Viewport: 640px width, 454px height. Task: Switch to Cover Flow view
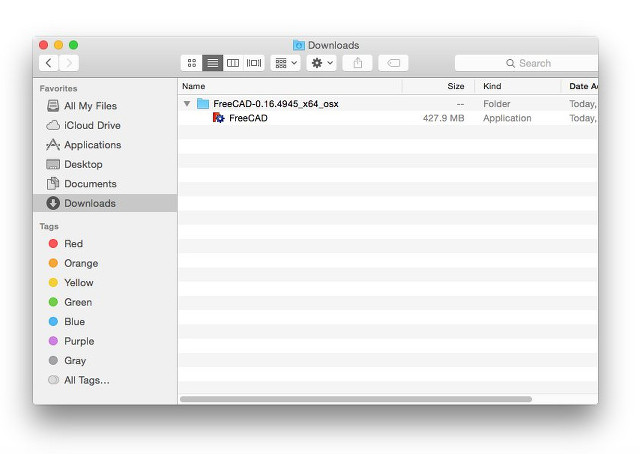pos(254,63)
